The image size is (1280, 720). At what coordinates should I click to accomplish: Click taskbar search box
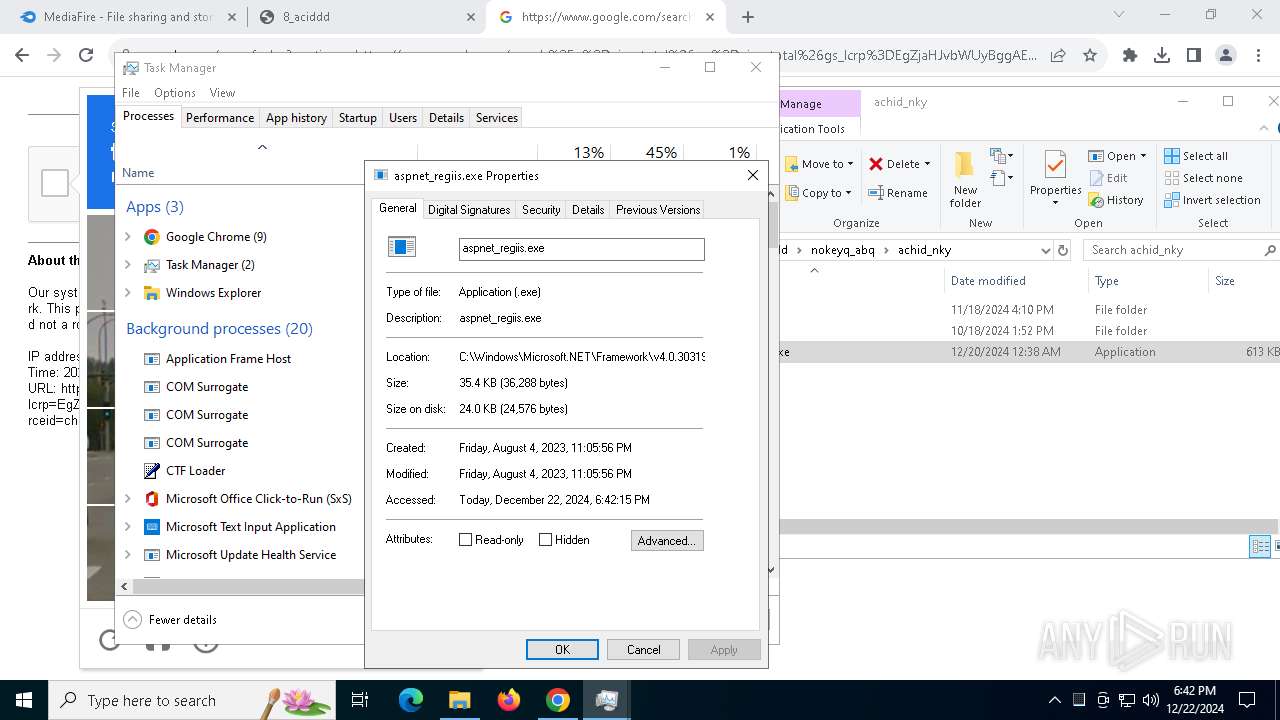[x=190, y=700]
